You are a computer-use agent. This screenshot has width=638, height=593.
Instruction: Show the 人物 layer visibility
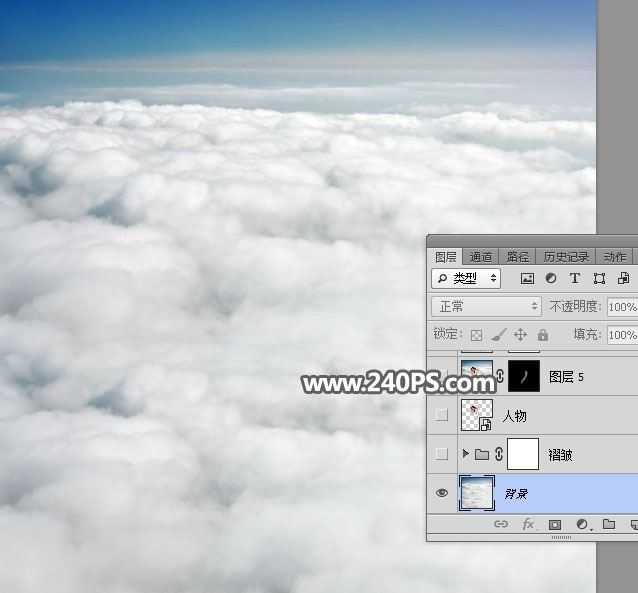[x=442, y=415]
